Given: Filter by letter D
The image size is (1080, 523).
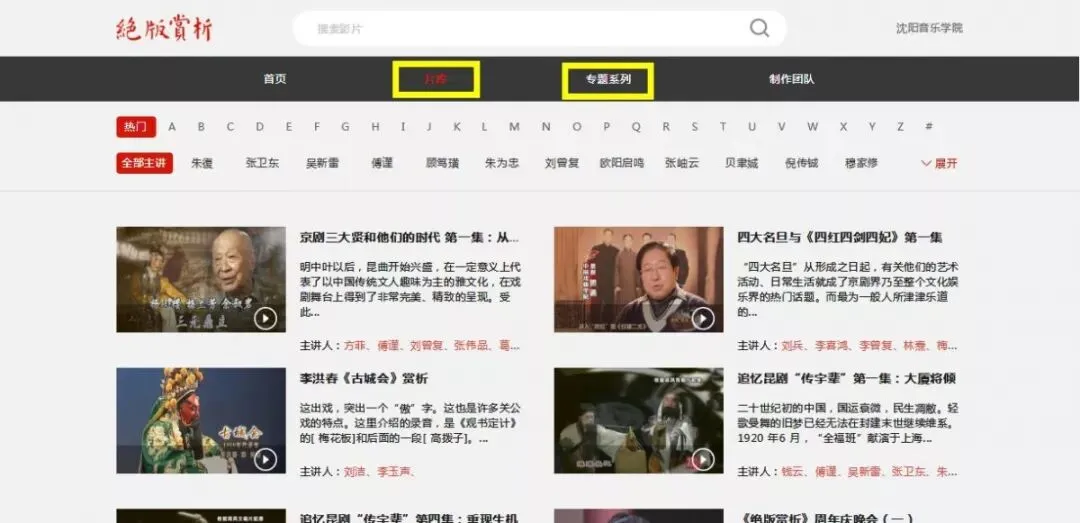Looking at the screenshot, I should pos(260,127).
